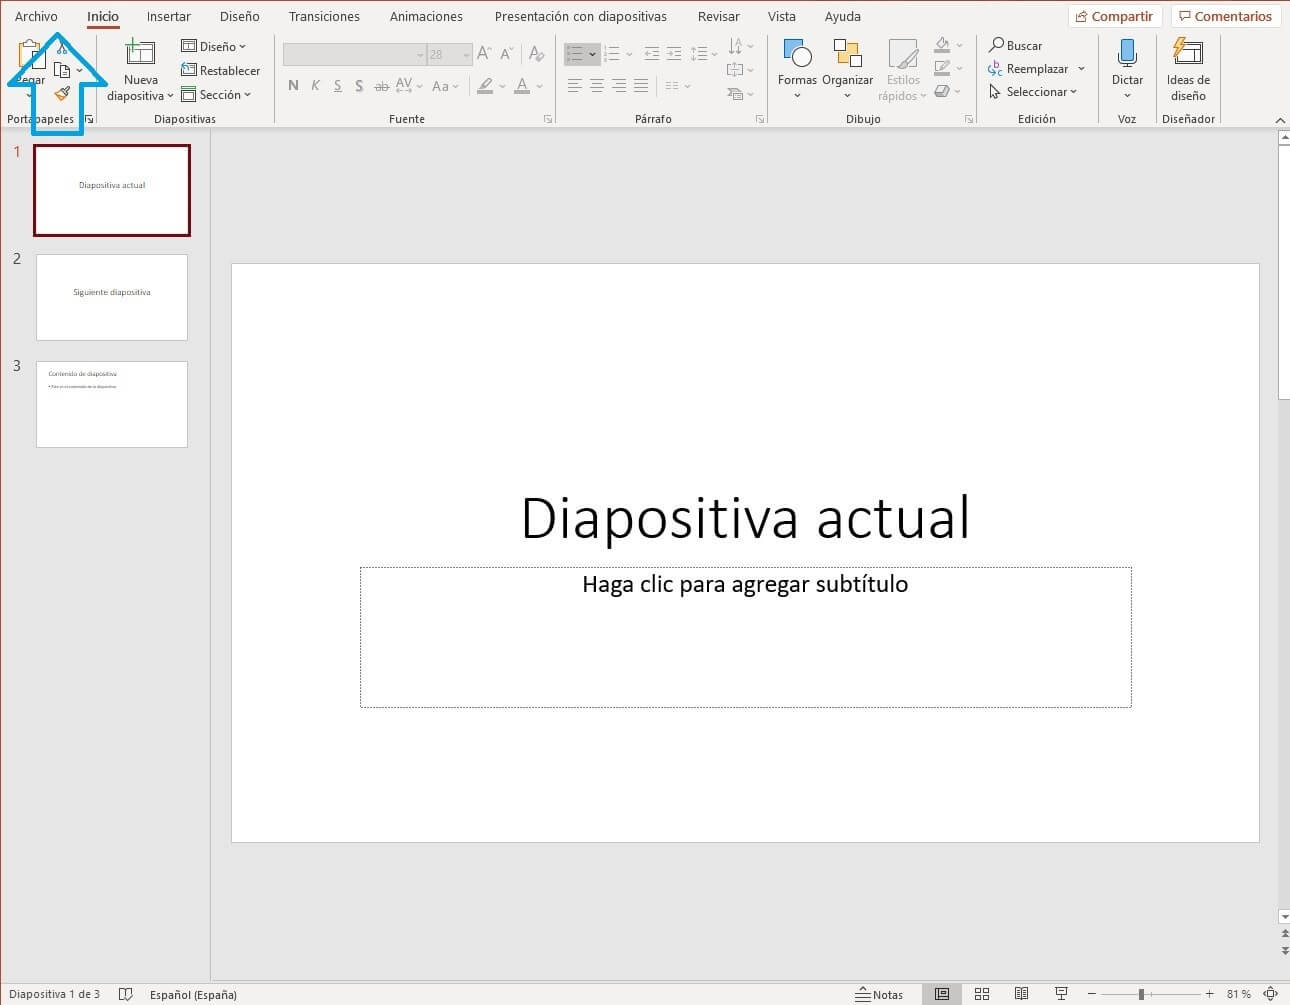This screenshot has width=1290, height=1005.
Task: Toggle underline formatting
Action: coord(337,86)
